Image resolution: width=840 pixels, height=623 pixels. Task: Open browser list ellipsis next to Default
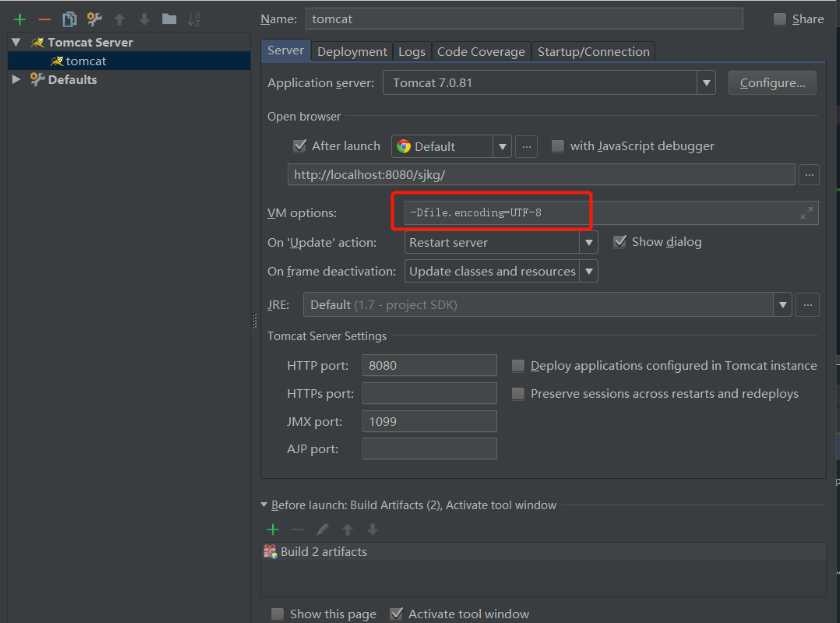point(527,146)
